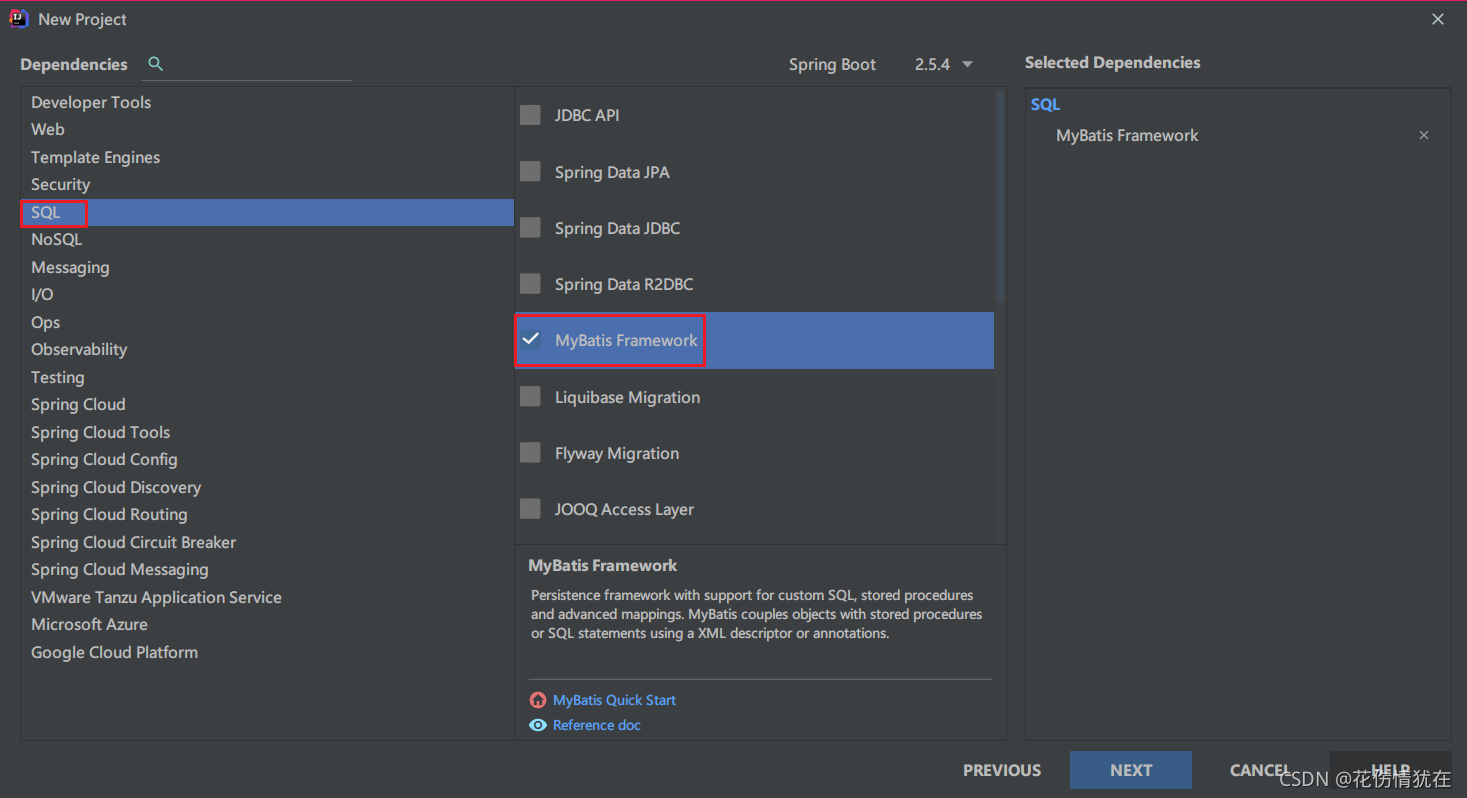Viewport: 1467px width, 798px height.
Task: Remove MyBatis Framework from selected dependencies
Action: click(1424, 135)
